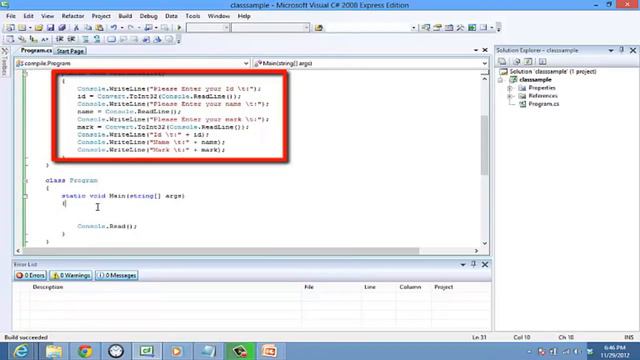Select Program.cs in Solution Explorer
This screenshot has height=360, width=640.
click(544, 104)
